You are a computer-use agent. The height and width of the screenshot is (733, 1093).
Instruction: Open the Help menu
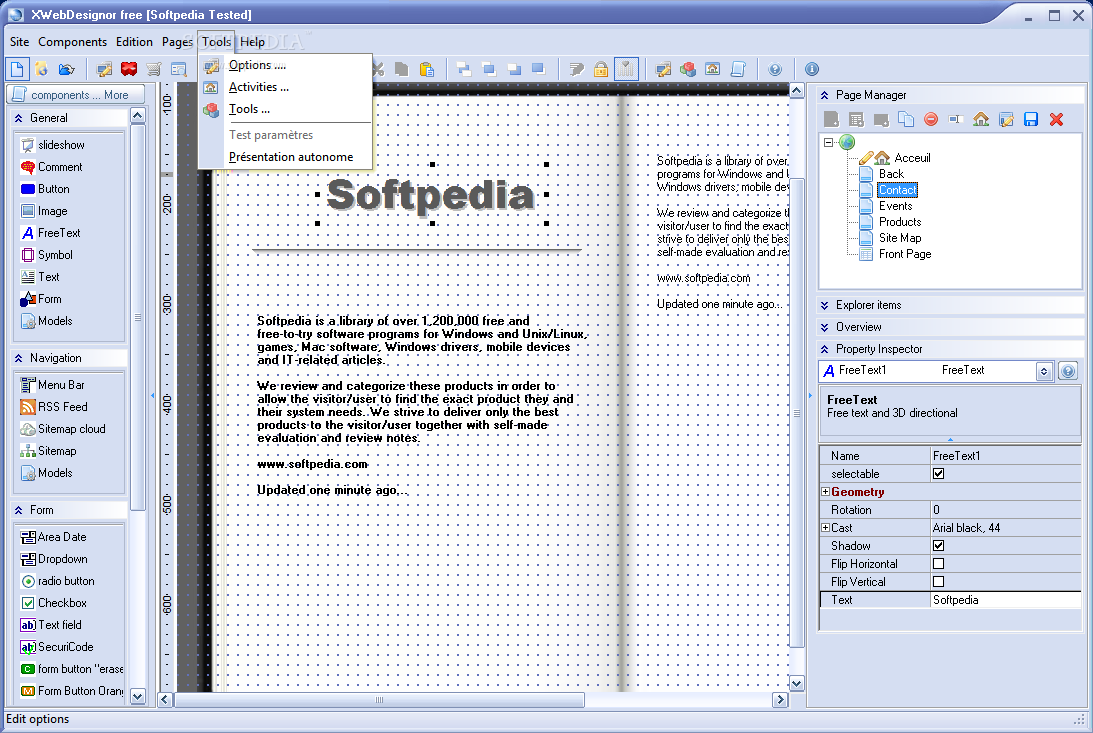[x=252, y=42]
